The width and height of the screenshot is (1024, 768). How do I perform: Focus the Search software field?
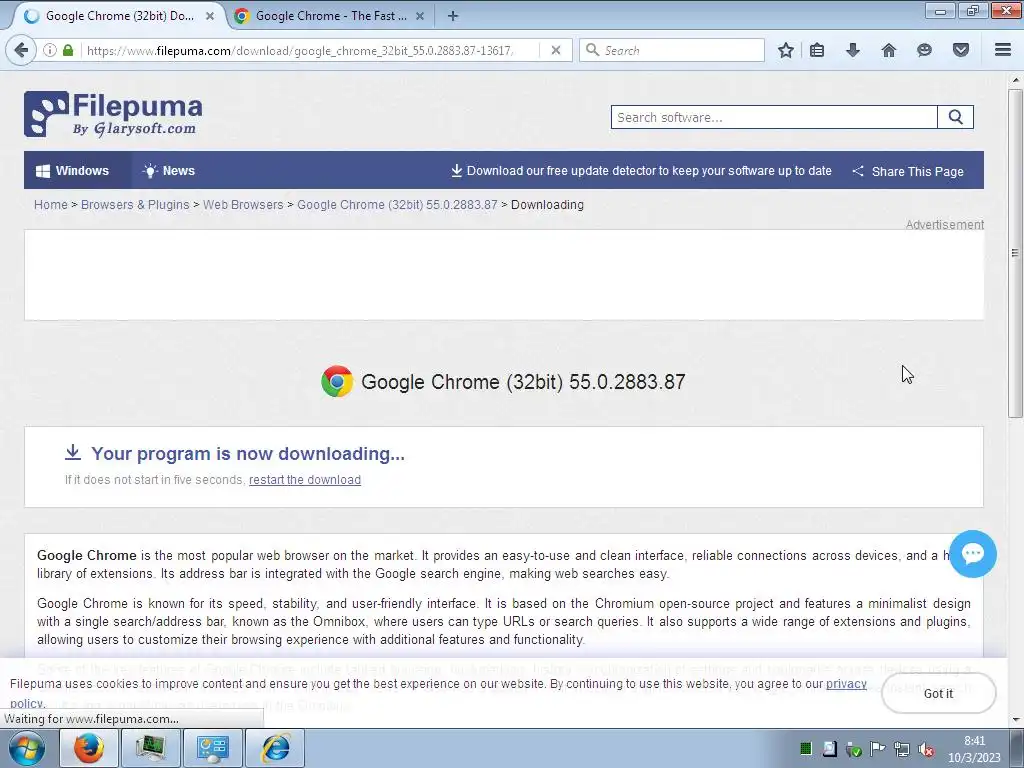point(774,118)
